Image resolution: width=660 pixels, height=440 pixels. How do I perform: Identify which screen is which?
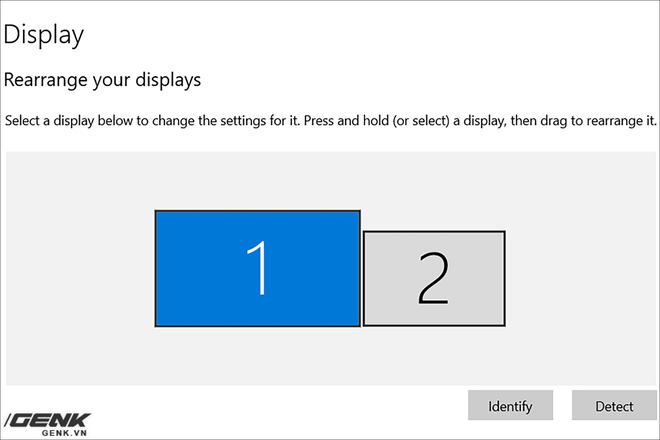(x=510, y=406)
